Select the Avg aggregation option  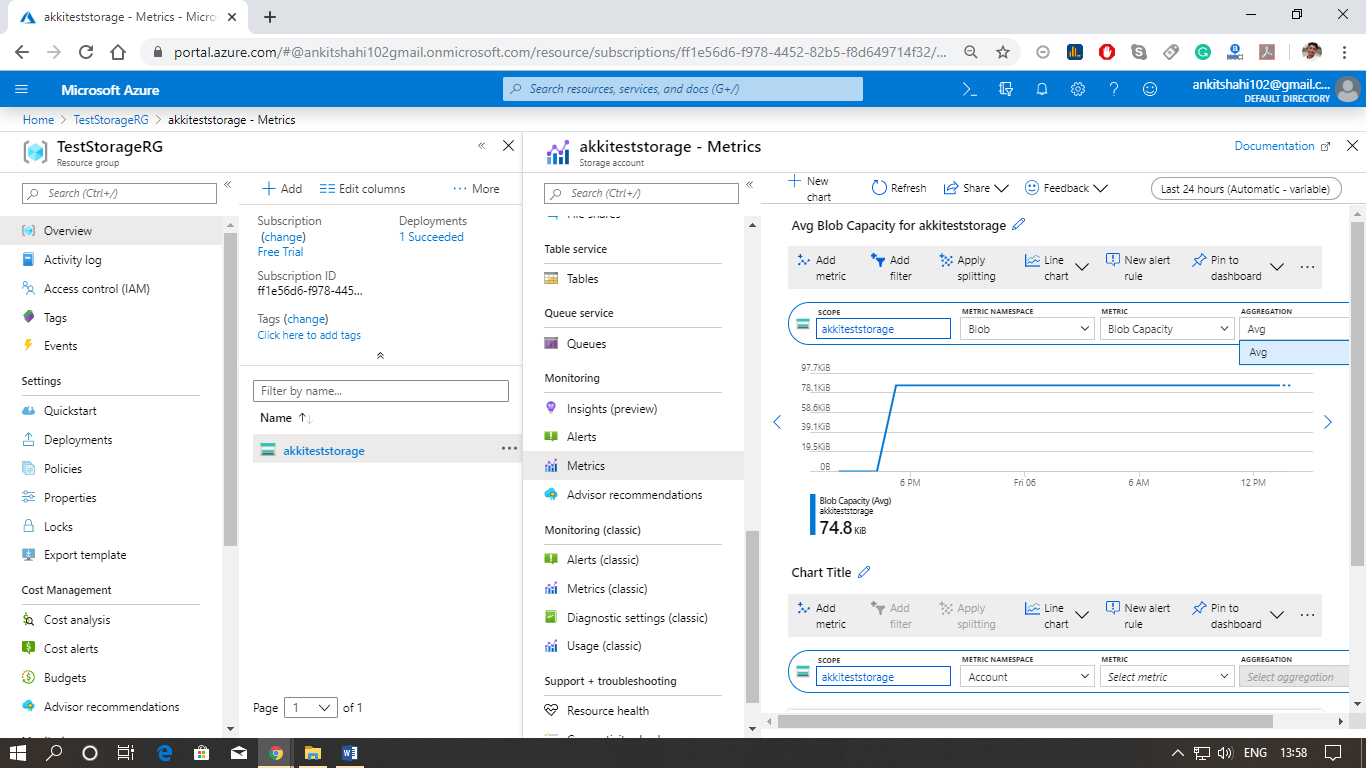click(x=1294, y=353)
